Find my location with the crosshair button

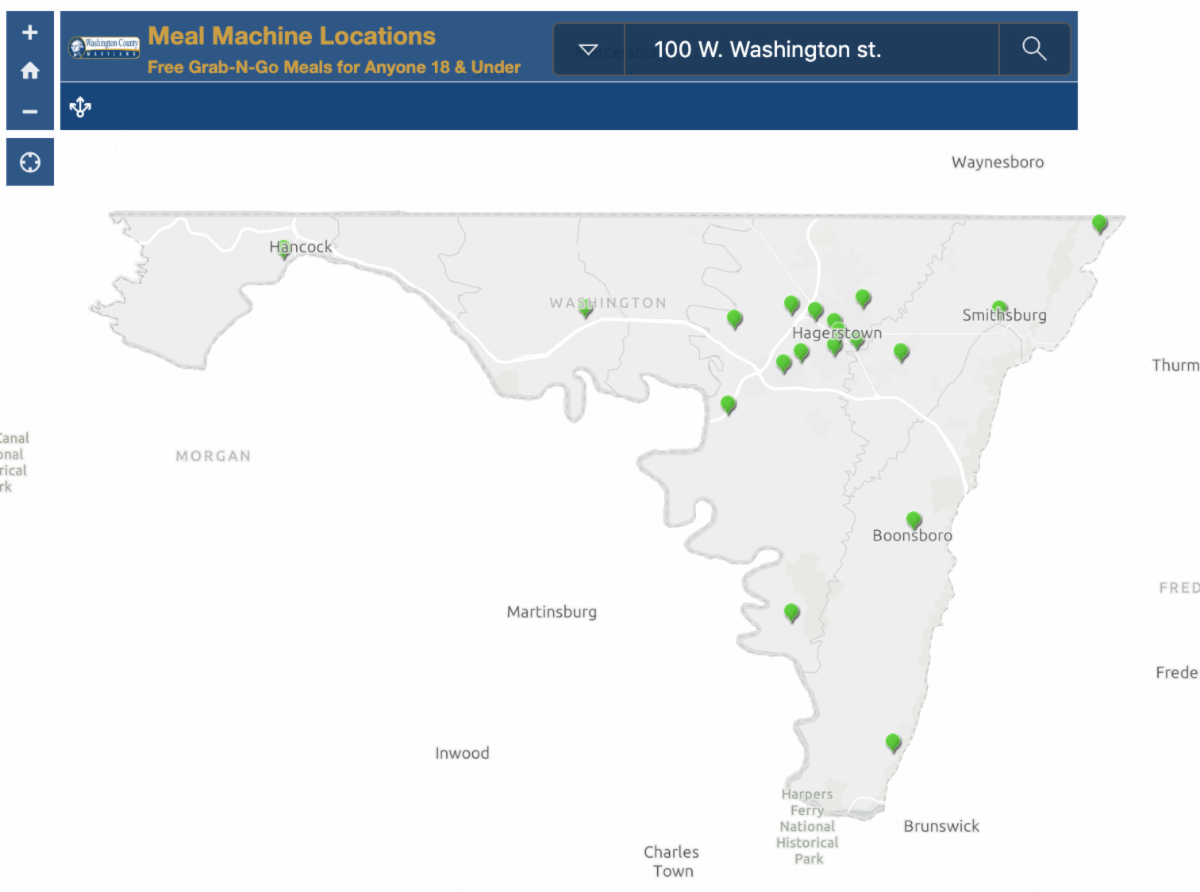(30, 162)
